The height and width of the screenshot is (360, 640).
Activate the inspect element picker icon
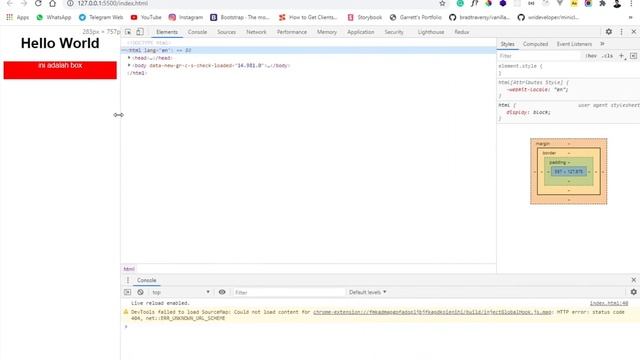(128, 32)
